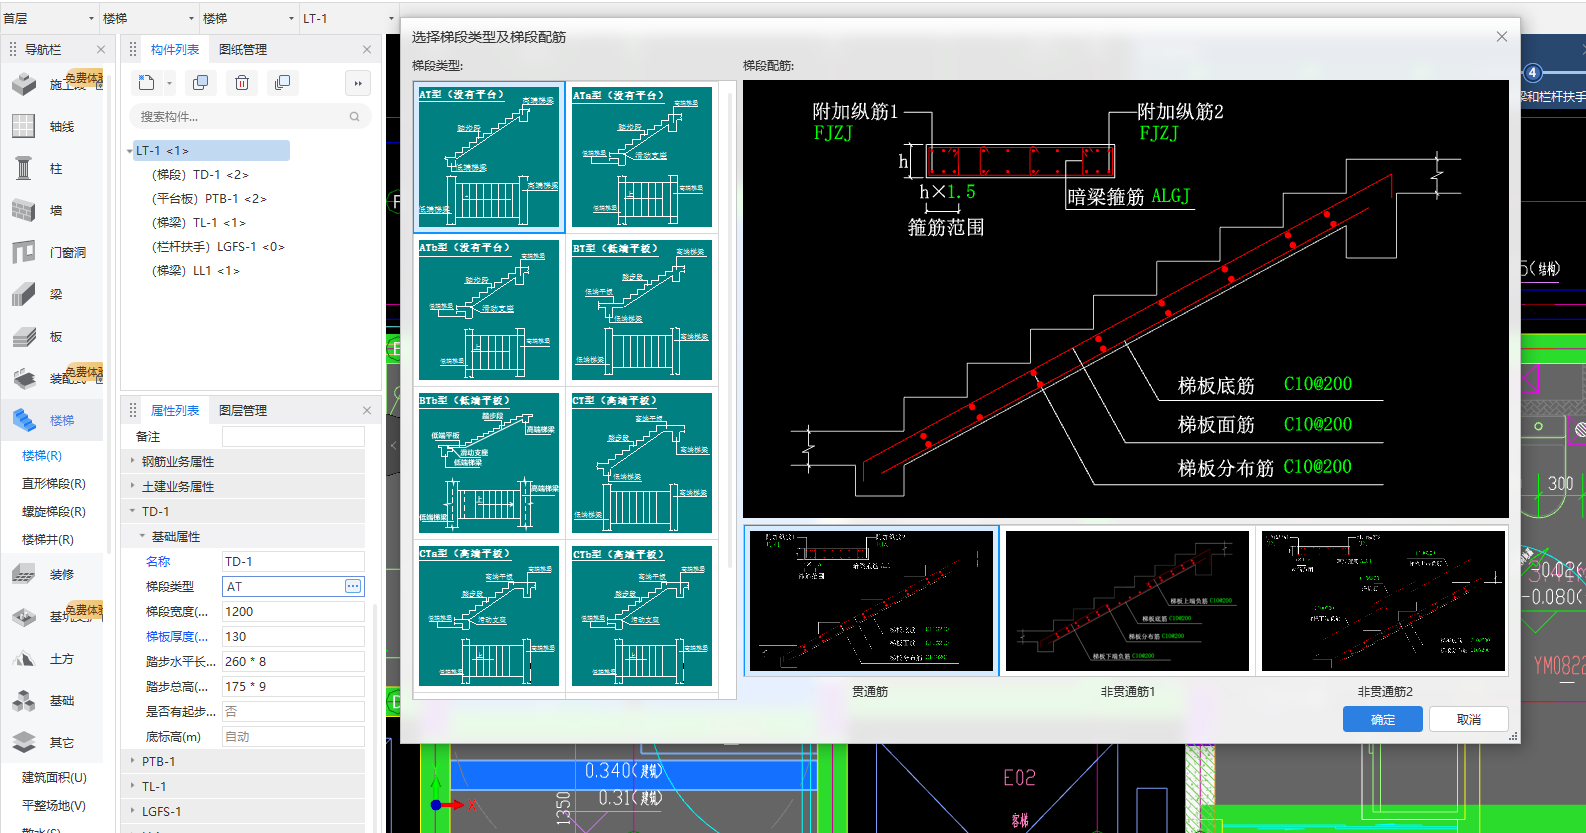Select the CT型 stair type thumbnail
The height and width of the screenshot is (833, 1586).
[642, 463]
